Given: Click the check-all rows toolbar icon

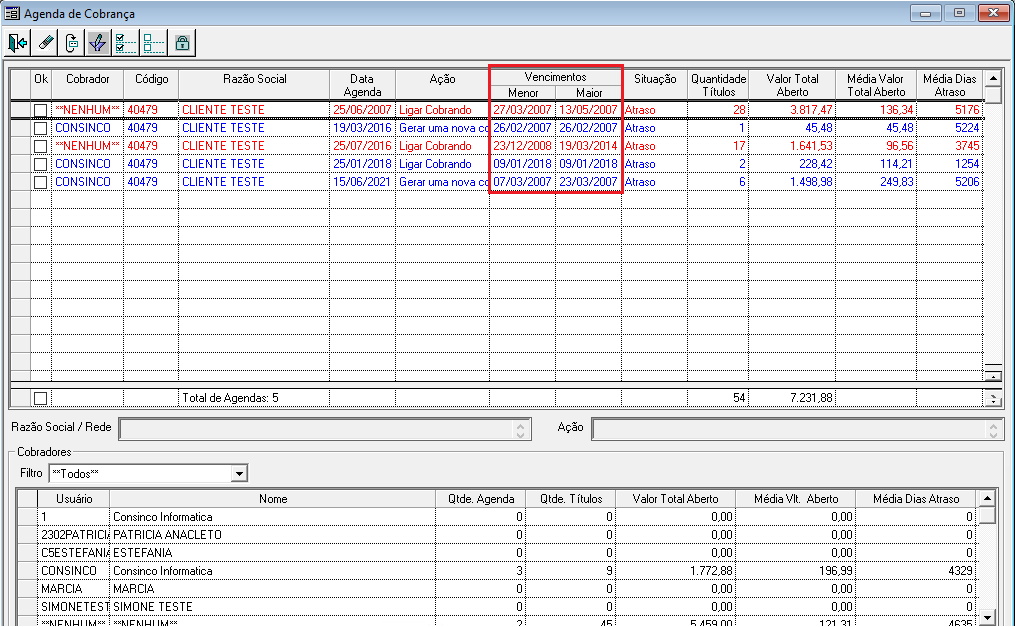Looking at the screenshot, I should (125, 43).
